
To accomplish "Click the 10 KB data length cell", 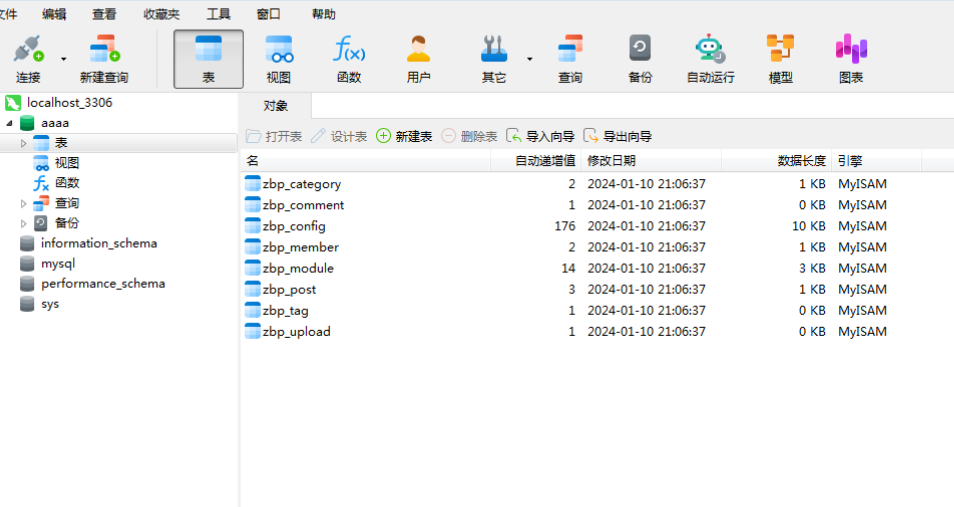I will [809, 226].
